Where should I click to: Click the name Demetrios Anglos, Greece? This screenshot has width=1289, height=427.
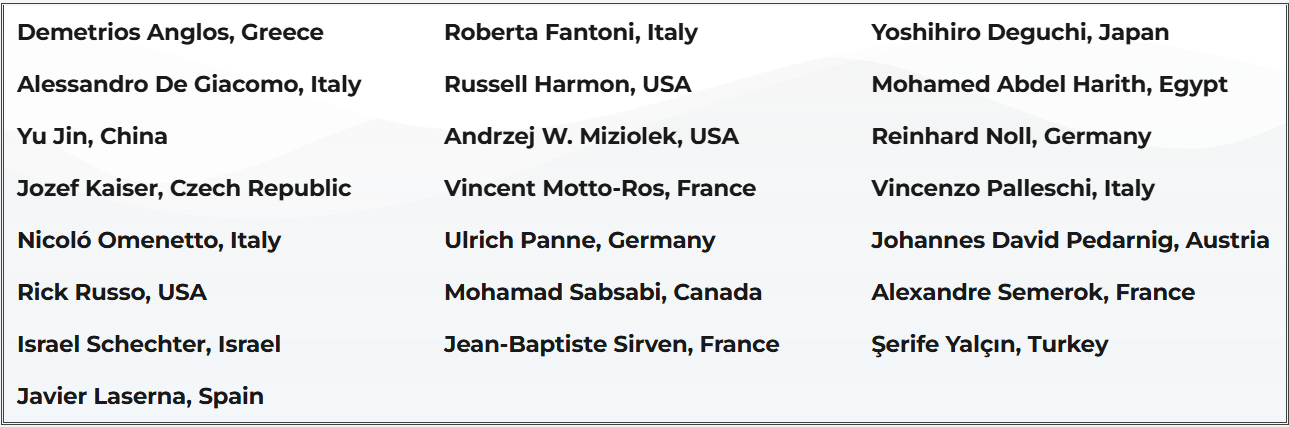tap(170, 32)
